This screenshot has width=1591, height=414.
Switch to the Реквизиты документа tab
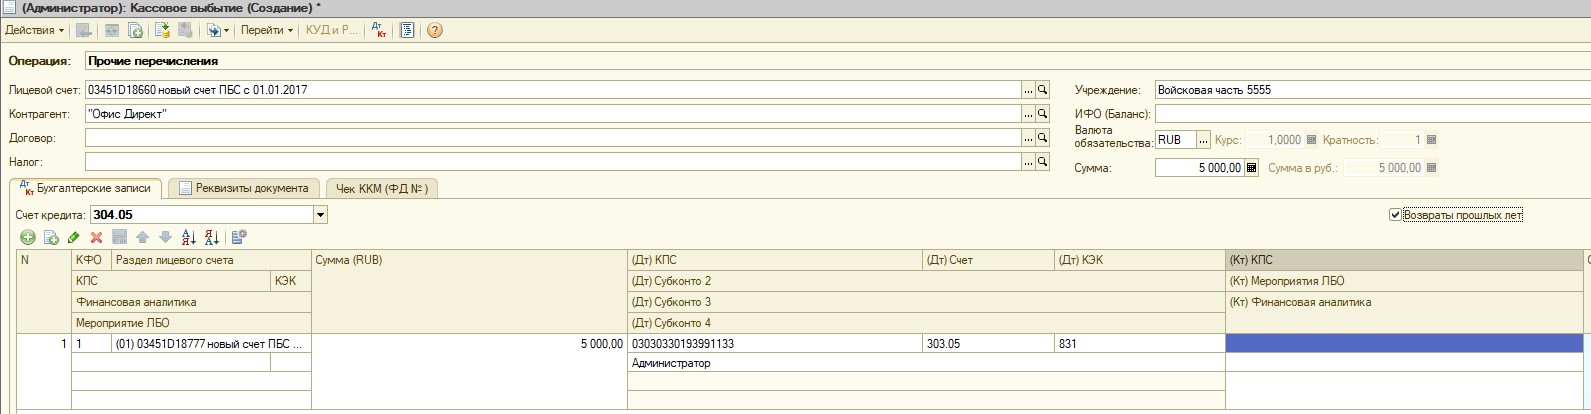(244, 188)
